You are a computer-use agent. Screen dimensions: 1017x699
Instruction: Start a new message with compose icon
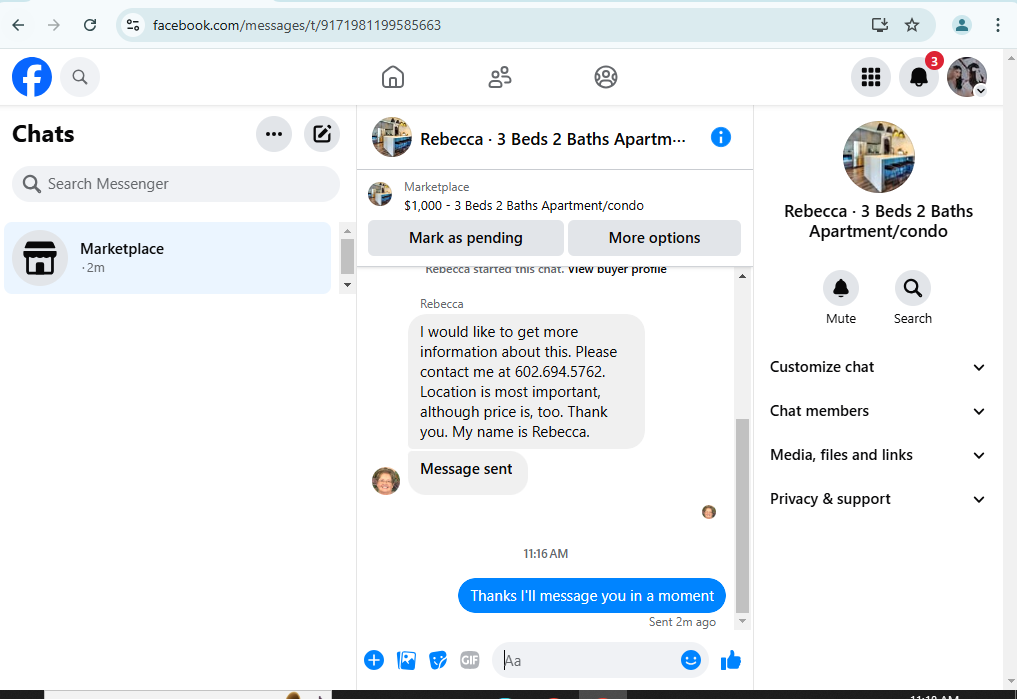point(322,134)
